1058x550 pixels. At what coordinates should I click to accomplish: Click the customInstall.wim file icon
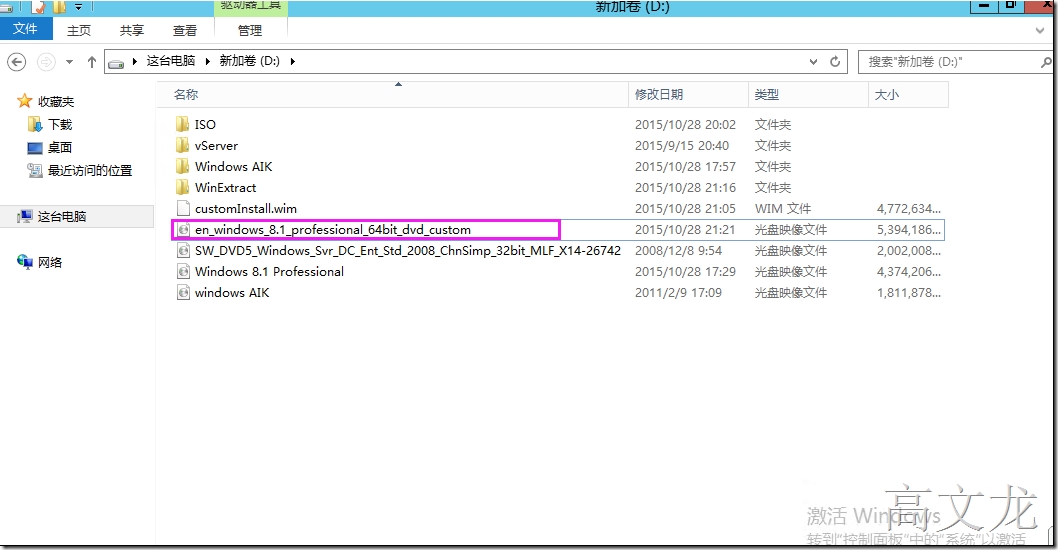[183, 208]
